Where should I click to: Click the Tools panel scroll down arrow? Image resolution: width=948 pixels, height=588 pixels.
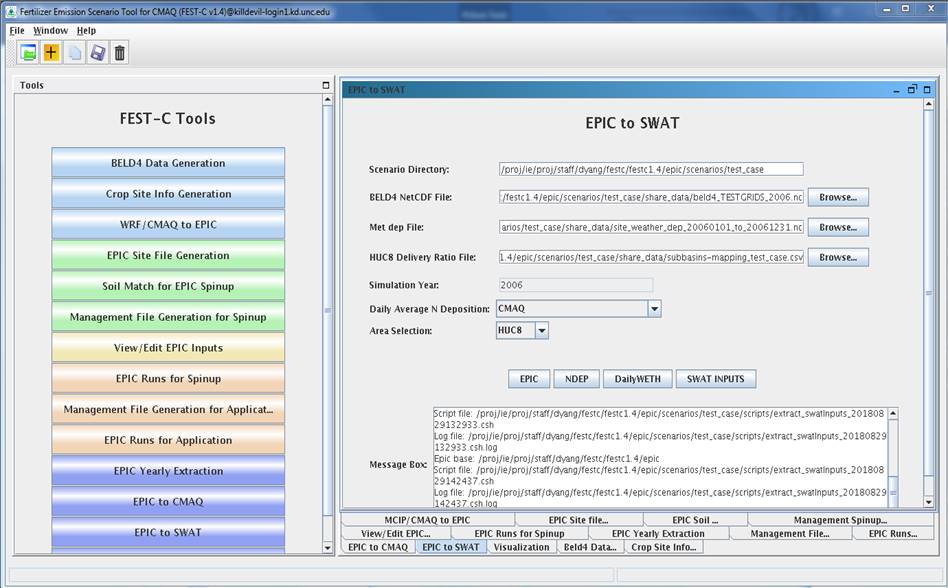pyautogui.click(x=328, y=548)
